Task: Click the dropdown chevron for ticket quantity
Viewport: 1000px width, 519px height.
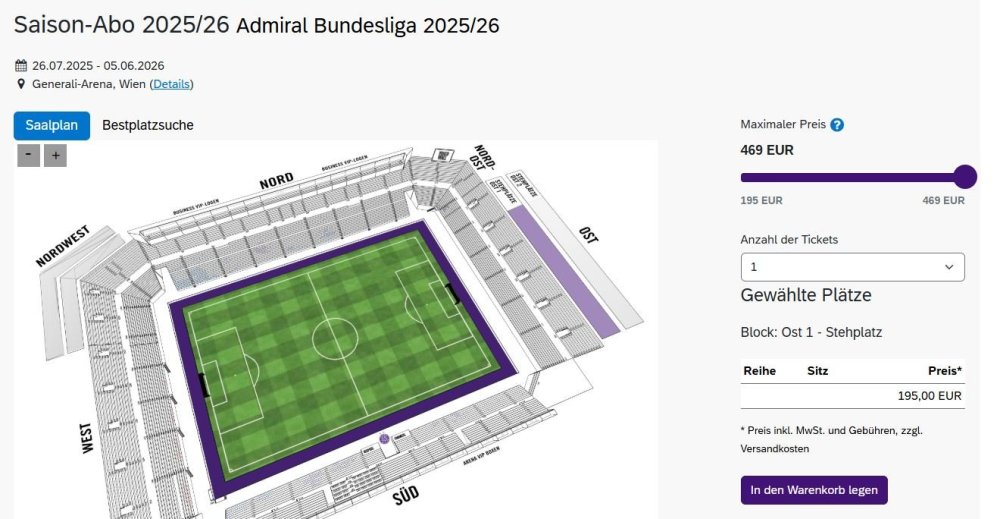Action: pyautogui.click(x=949, y=267)
